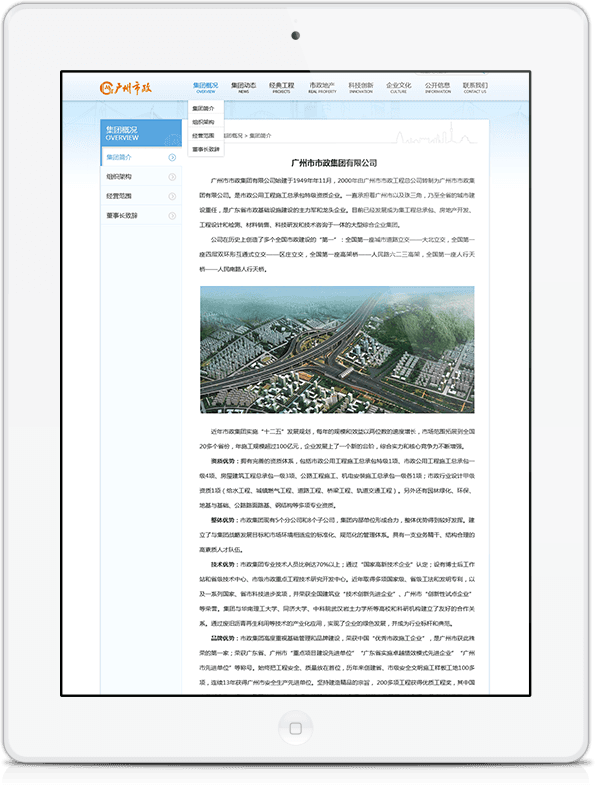This screenshot has height=787, width=596.
Task: Choose 董事长致辞 from the Overview dropdown
Action: coord(206,149)
